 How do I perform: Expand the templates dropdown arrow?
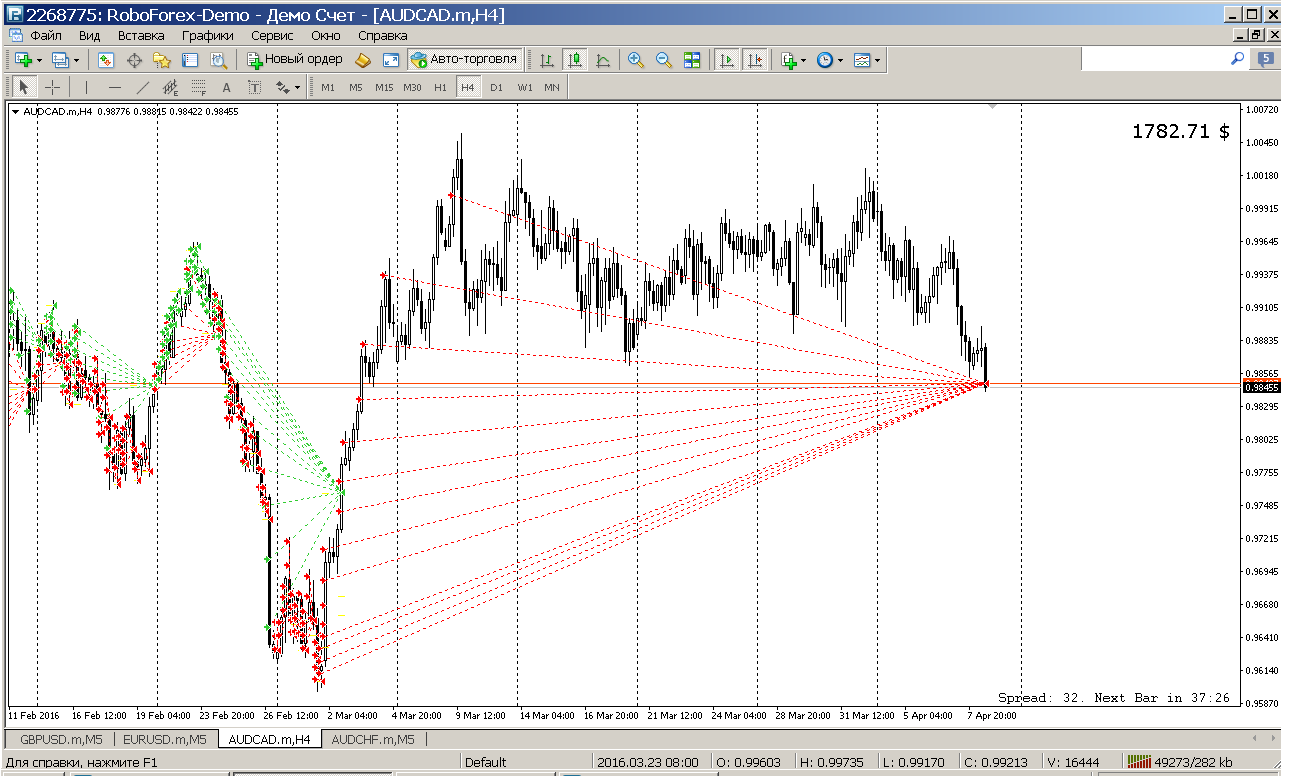pos(877,61)
